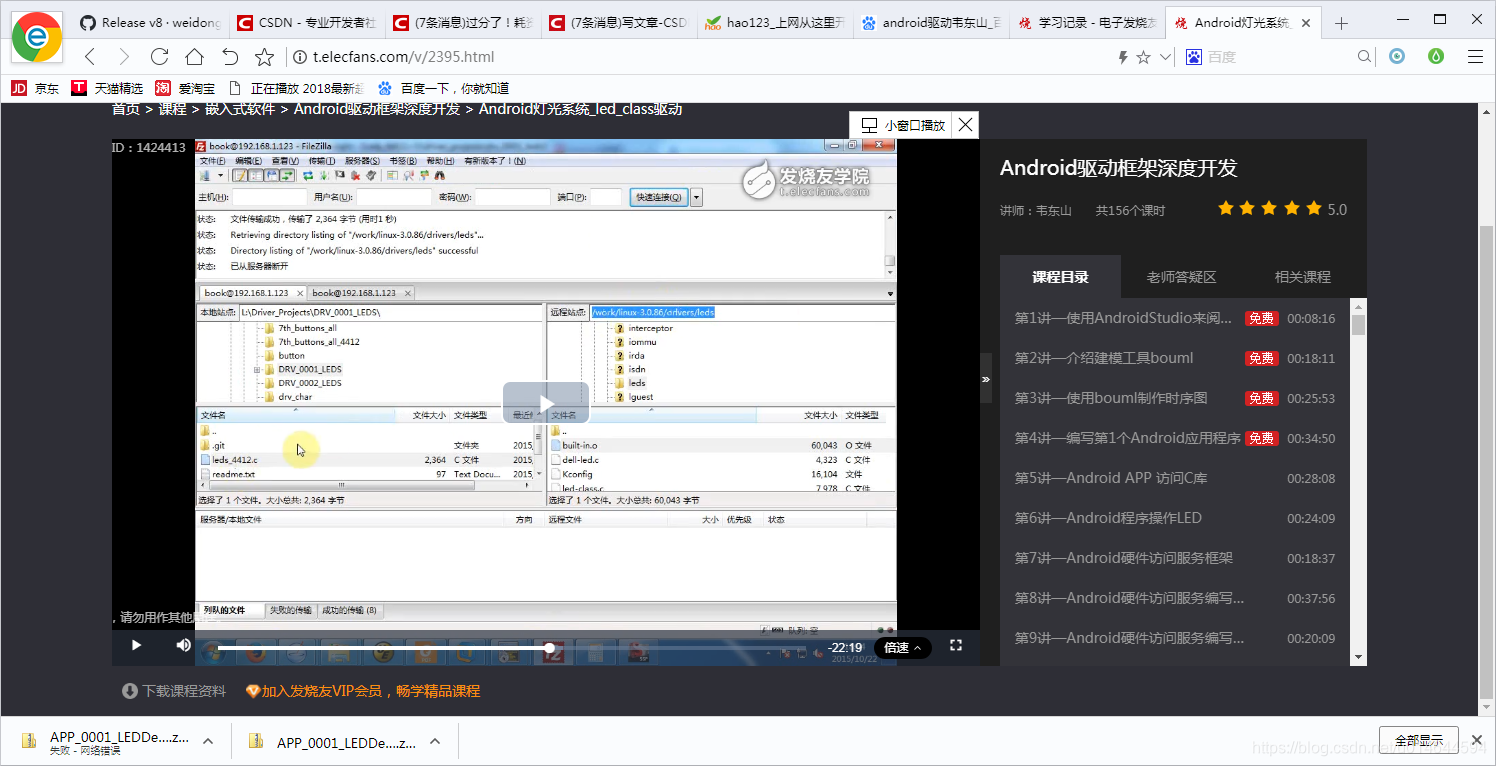
Task: Open the 爱淘宝 bookmark
Action: coord(185,88)
